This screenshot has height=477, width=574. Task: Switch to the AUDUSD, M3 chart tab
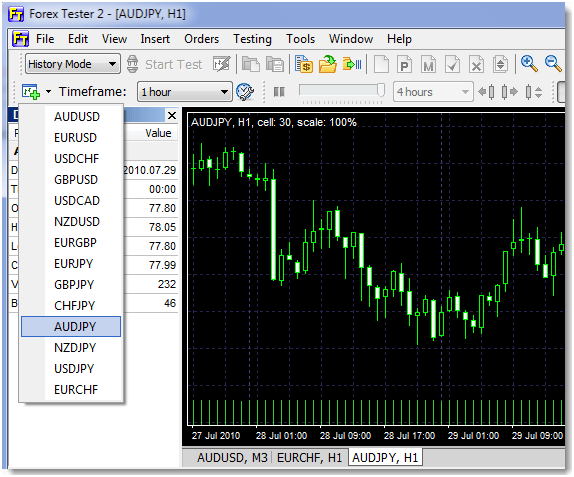click(x=232, y=458)
